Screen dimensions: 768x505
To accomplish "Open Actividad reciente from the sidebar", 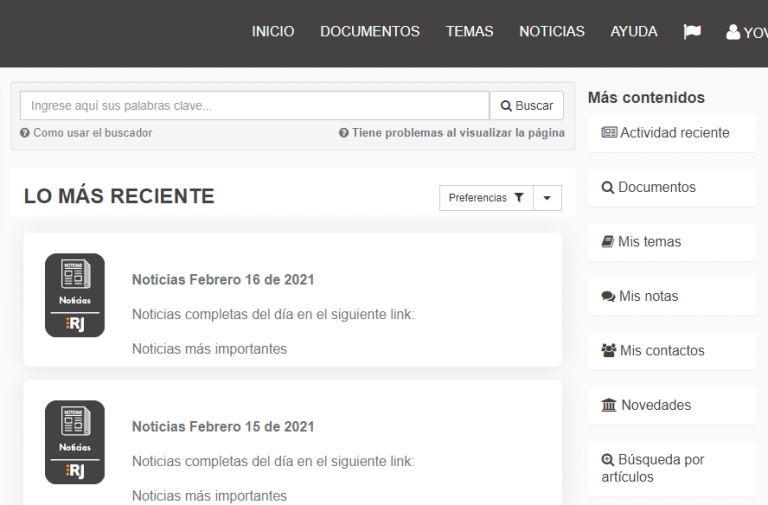I will tap(665, 133).
